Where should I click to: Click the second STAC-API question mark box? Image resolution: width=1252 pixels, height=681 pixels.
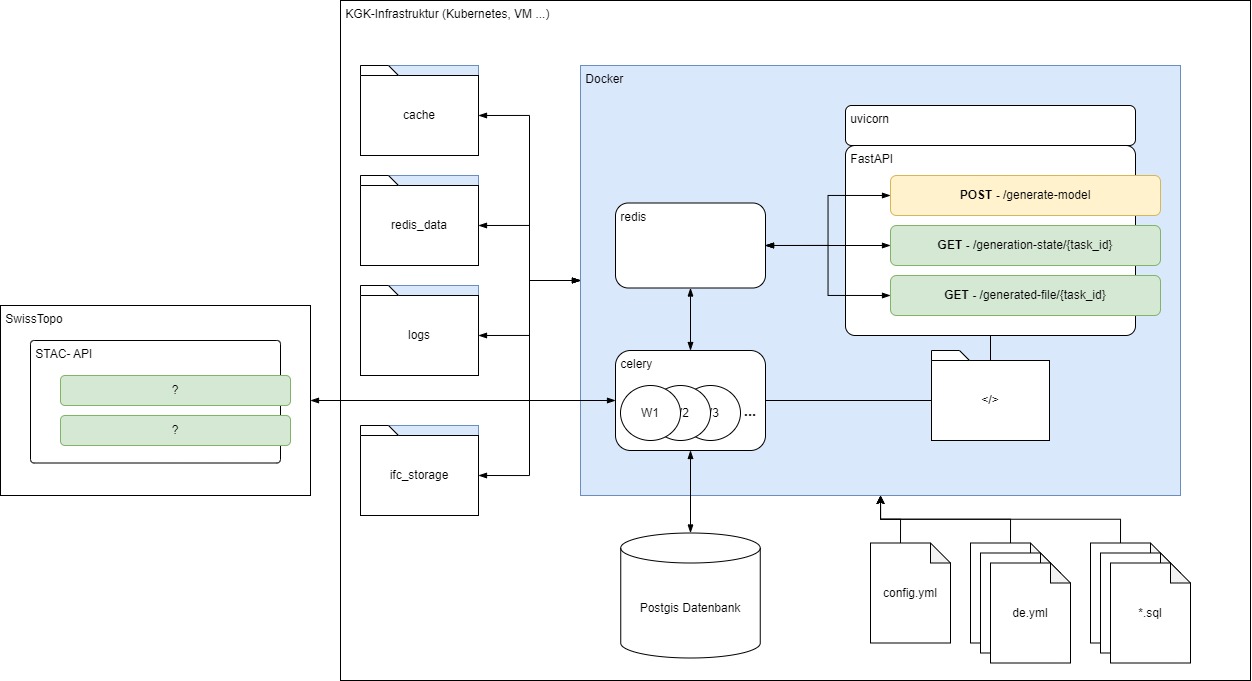click(175, 430)
